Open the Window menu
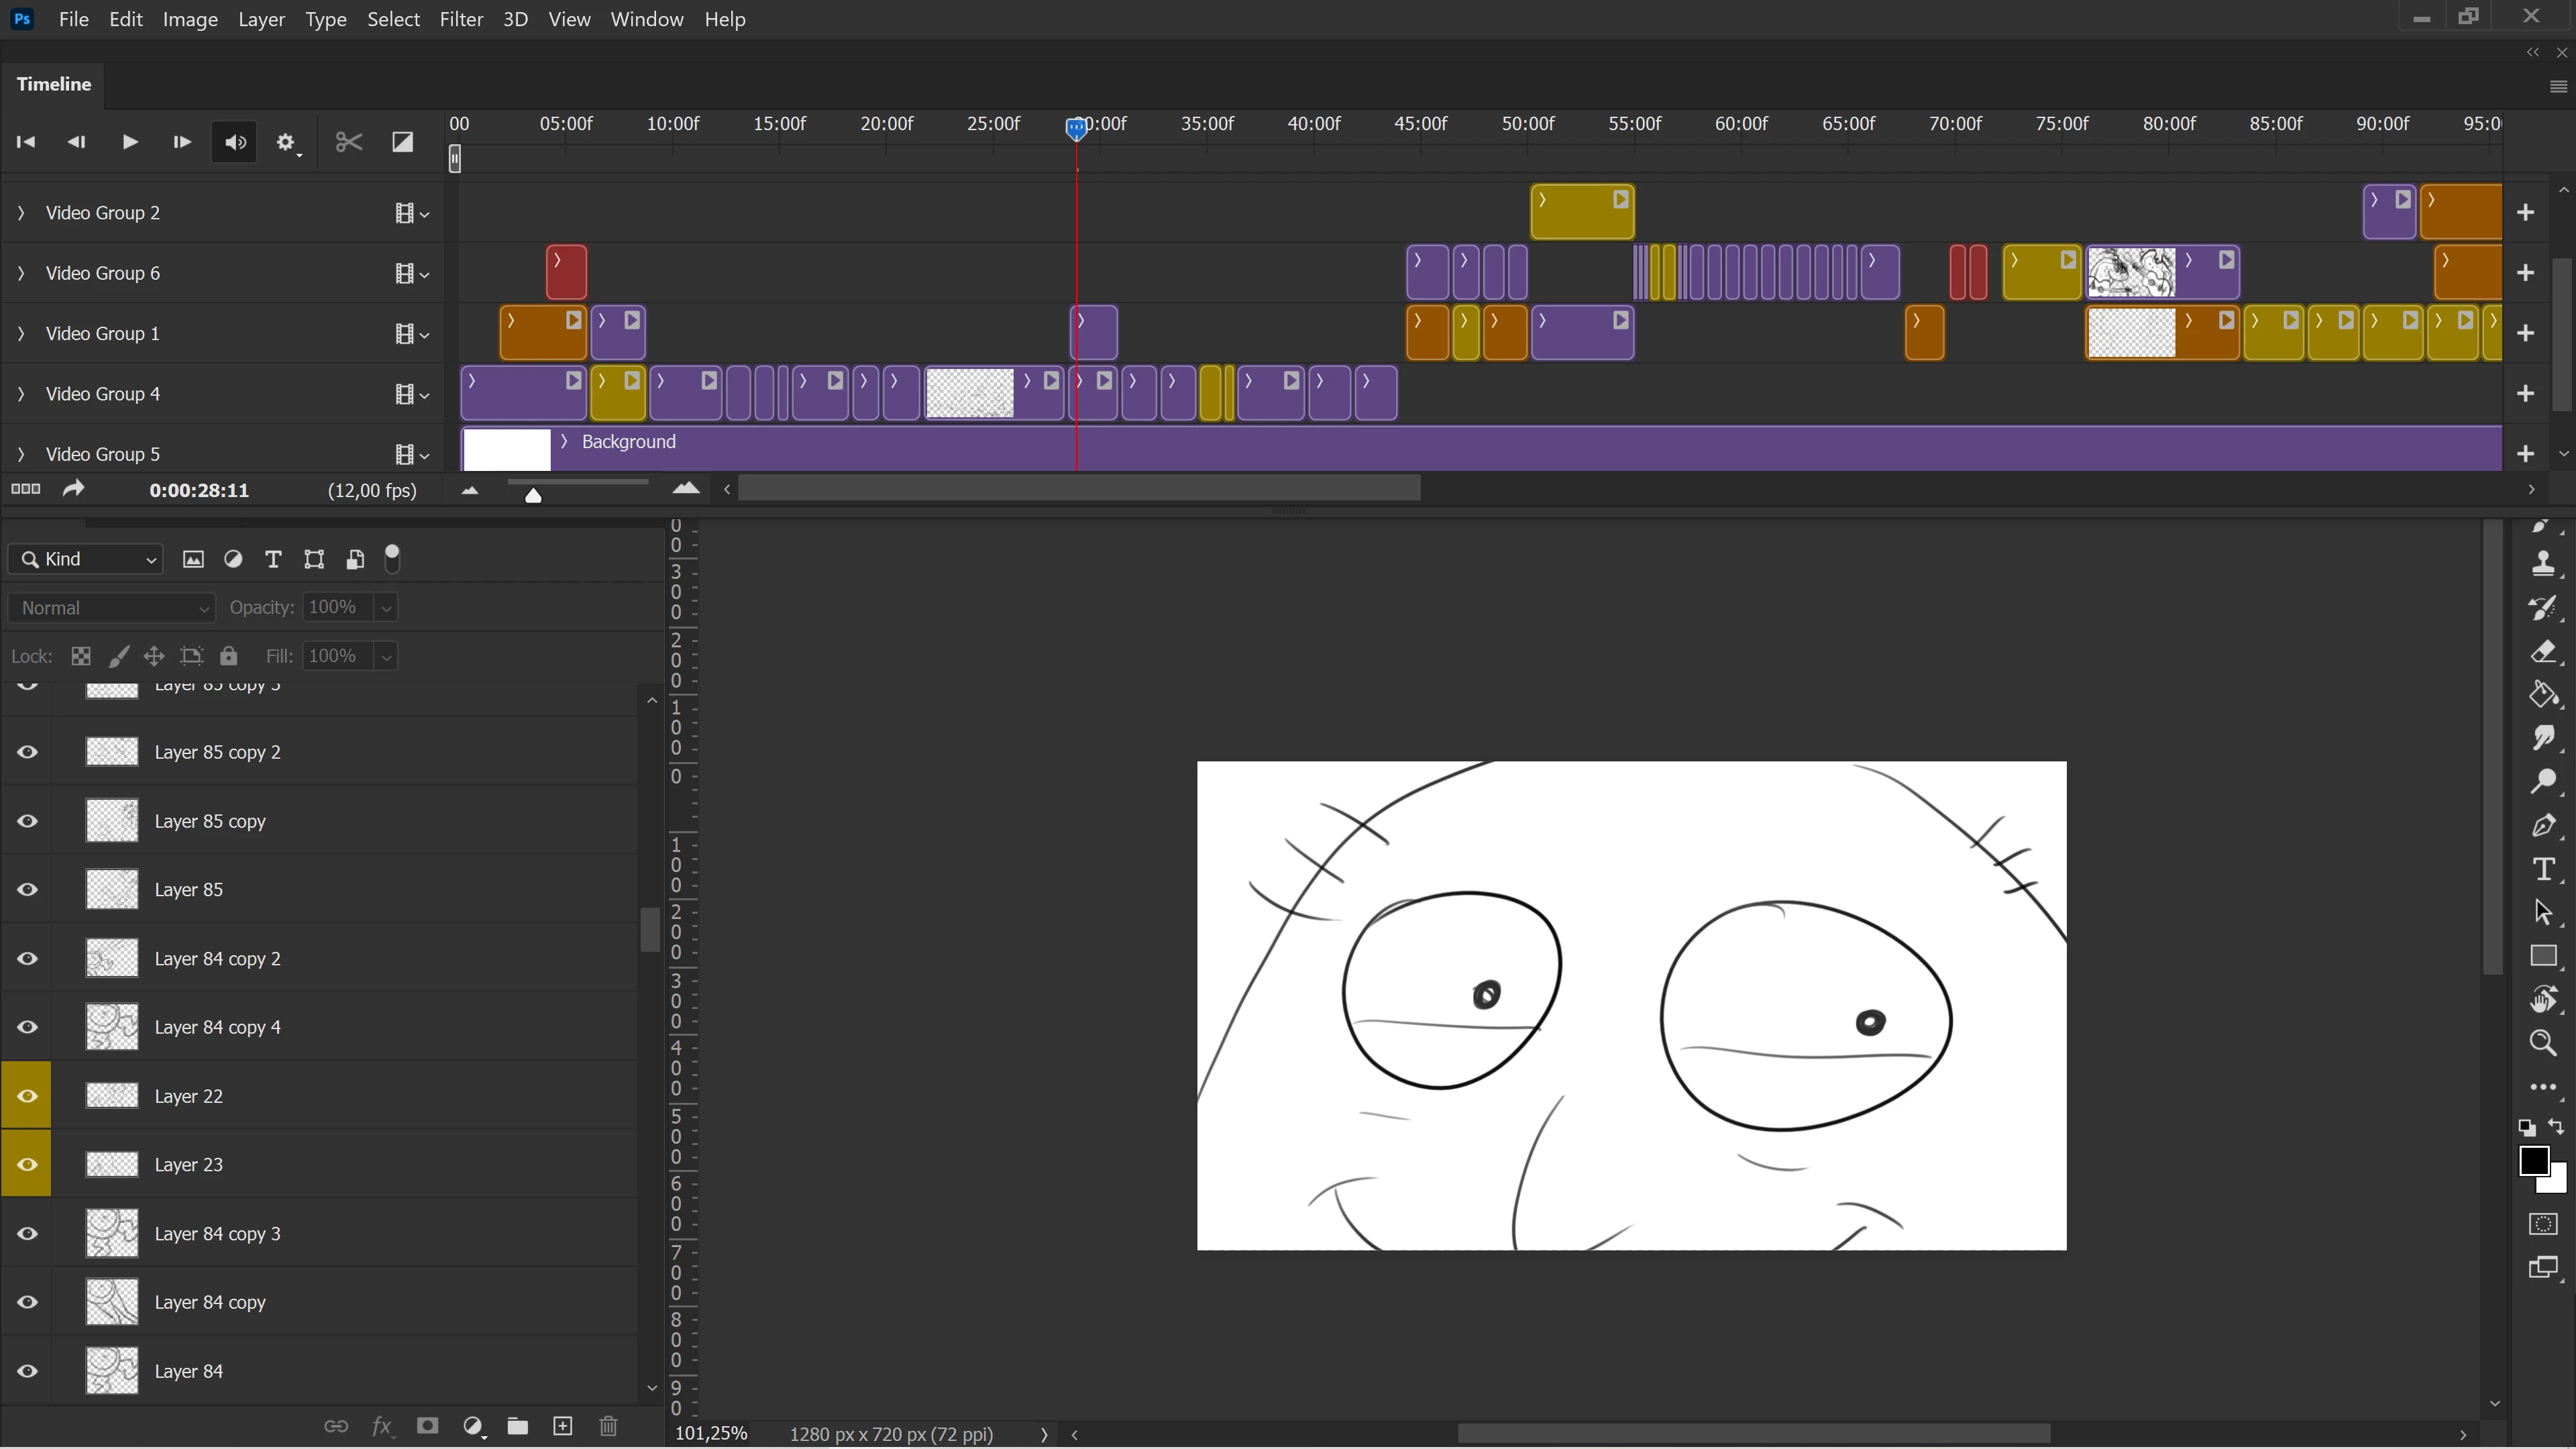Screen dimensions: 2576x1449 [646, 19]
